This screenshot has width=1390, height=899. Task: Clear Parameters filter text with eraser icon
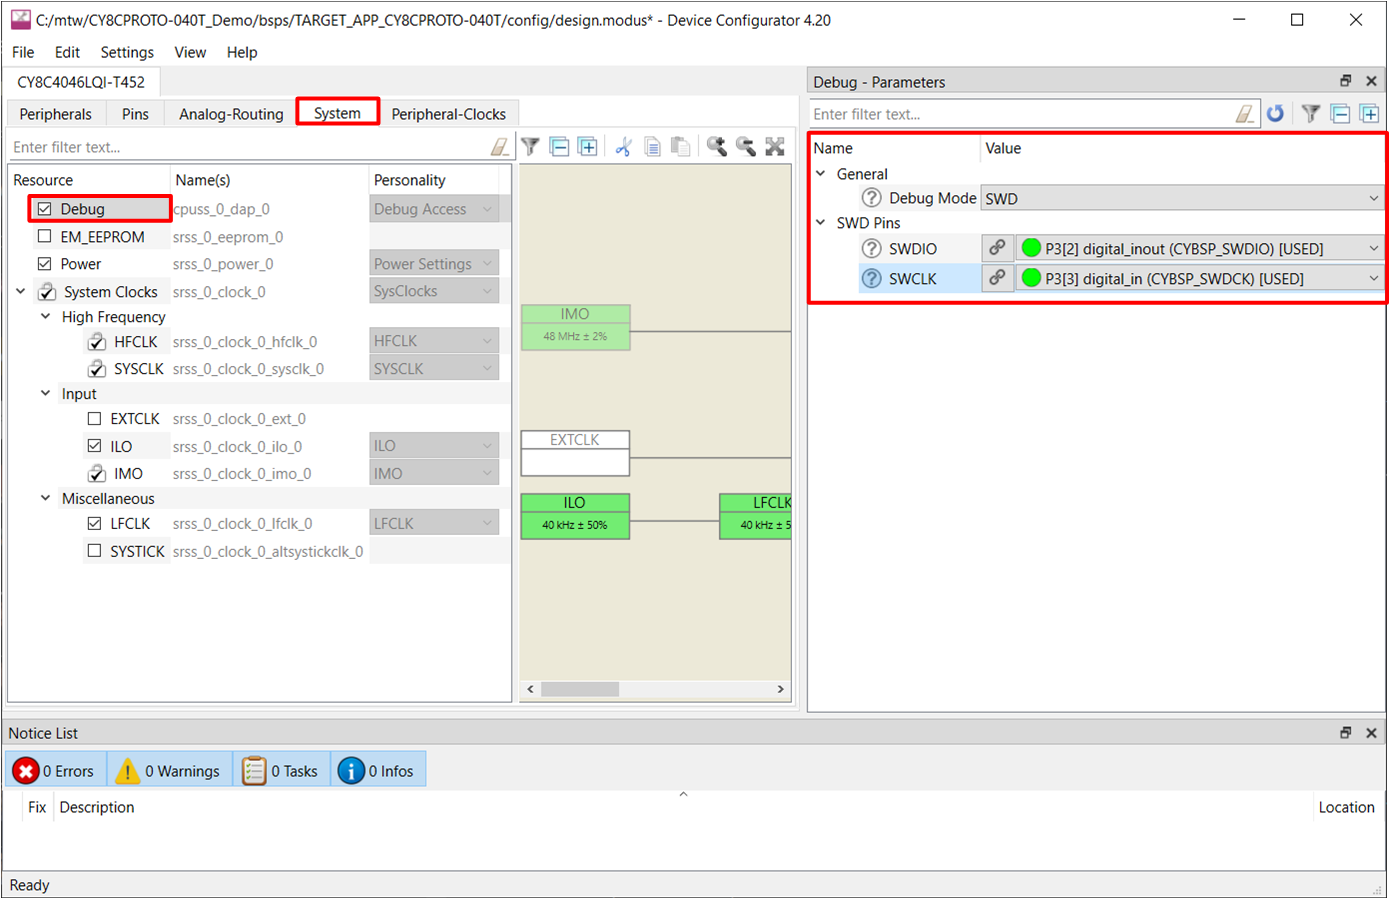tap(1245, 114)
